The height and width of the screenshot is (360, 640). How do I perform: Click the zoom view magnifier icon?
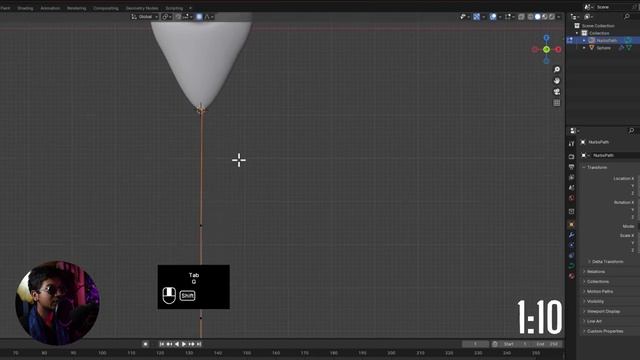557,69
